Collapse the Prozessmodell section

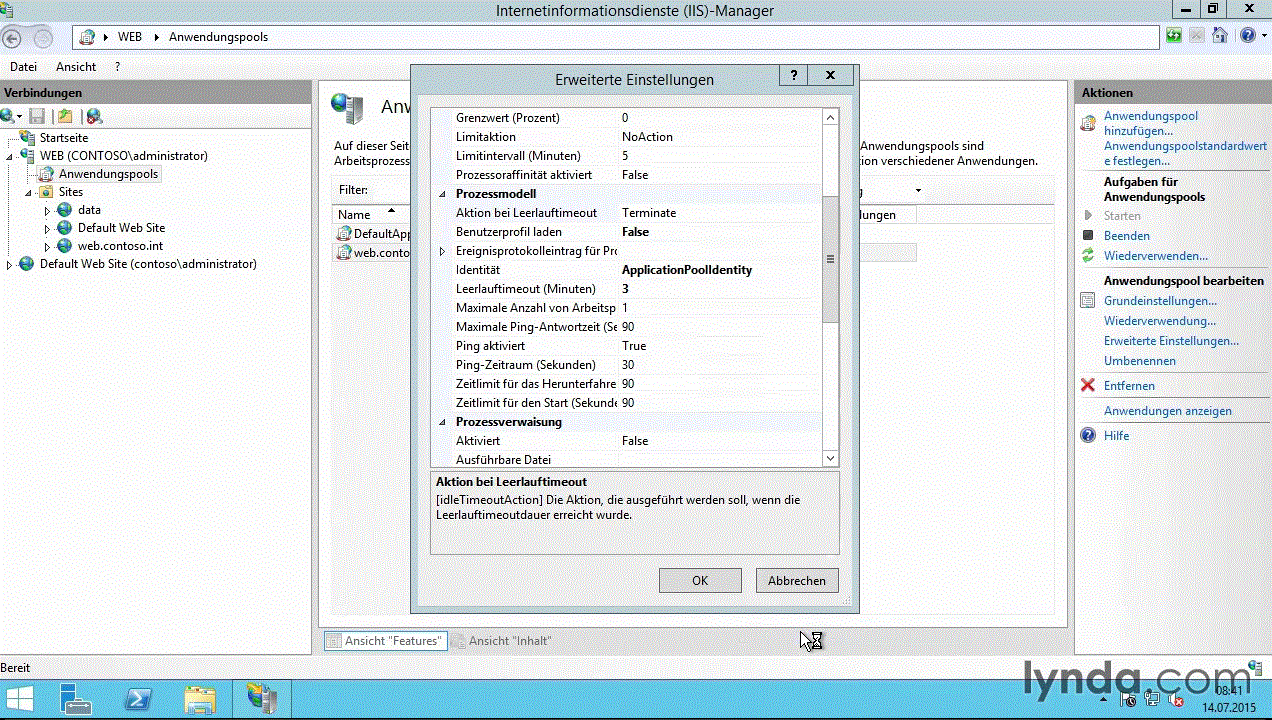coord(442,194)
